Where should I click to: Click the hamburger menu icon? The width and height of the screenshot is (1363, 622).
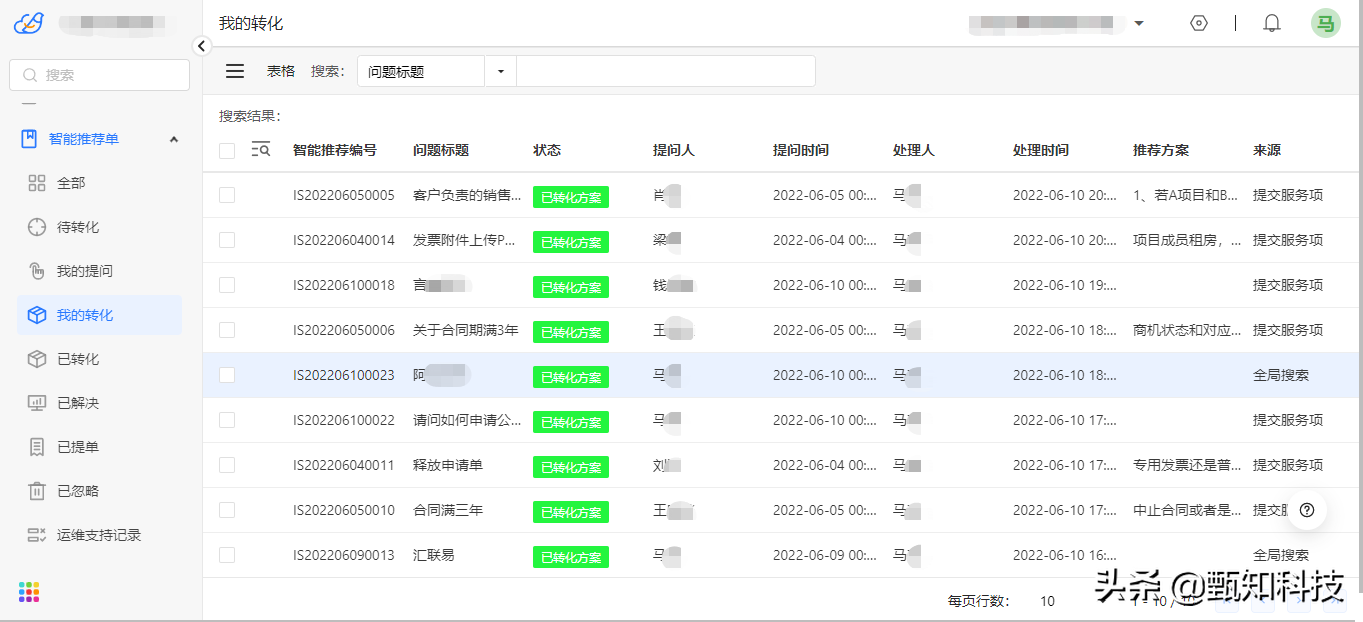click(x=235, y=71)
